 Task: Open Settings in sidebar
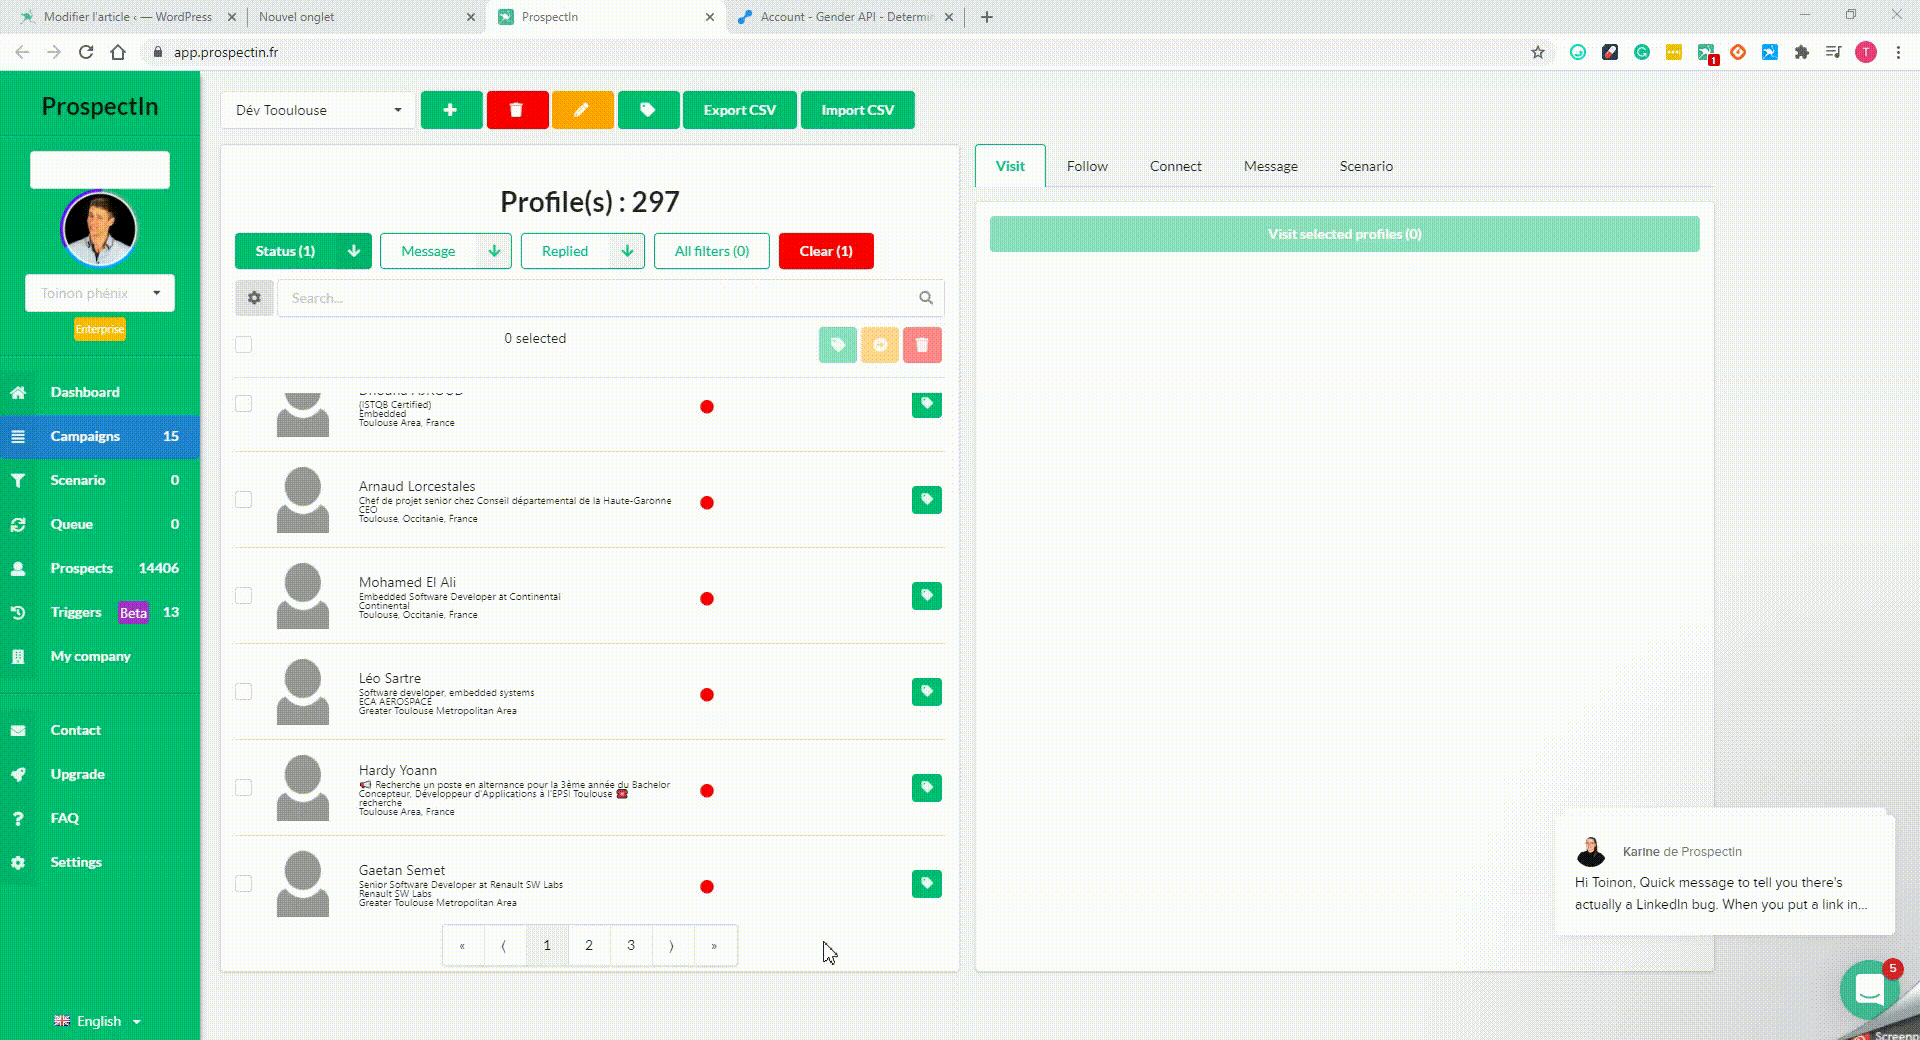pos(99,862)
